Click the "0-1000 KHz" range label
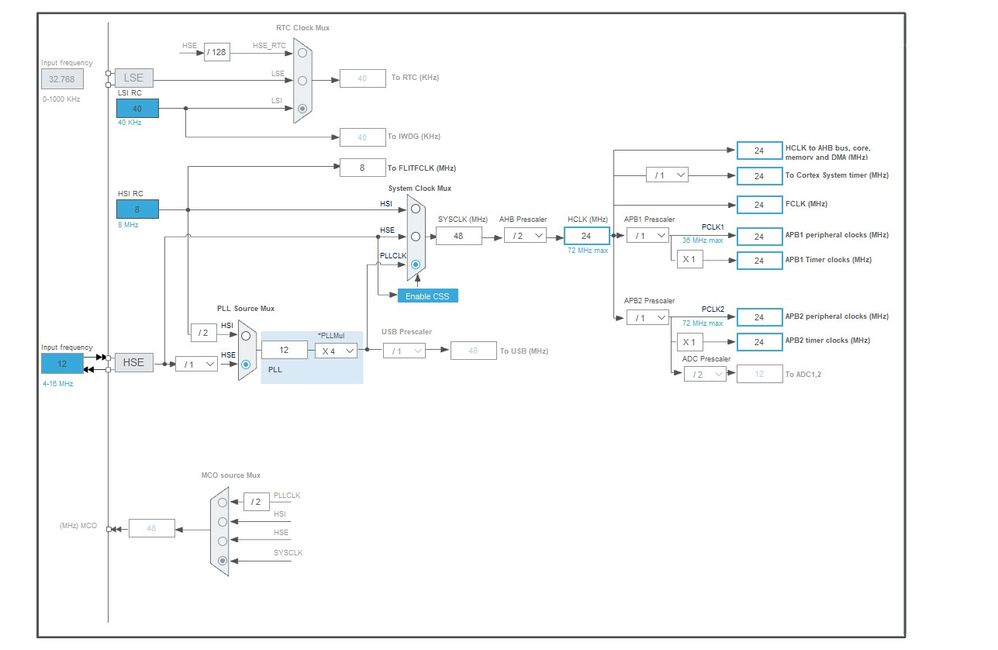This screenshot has height=650, width=998. [62, 99]
